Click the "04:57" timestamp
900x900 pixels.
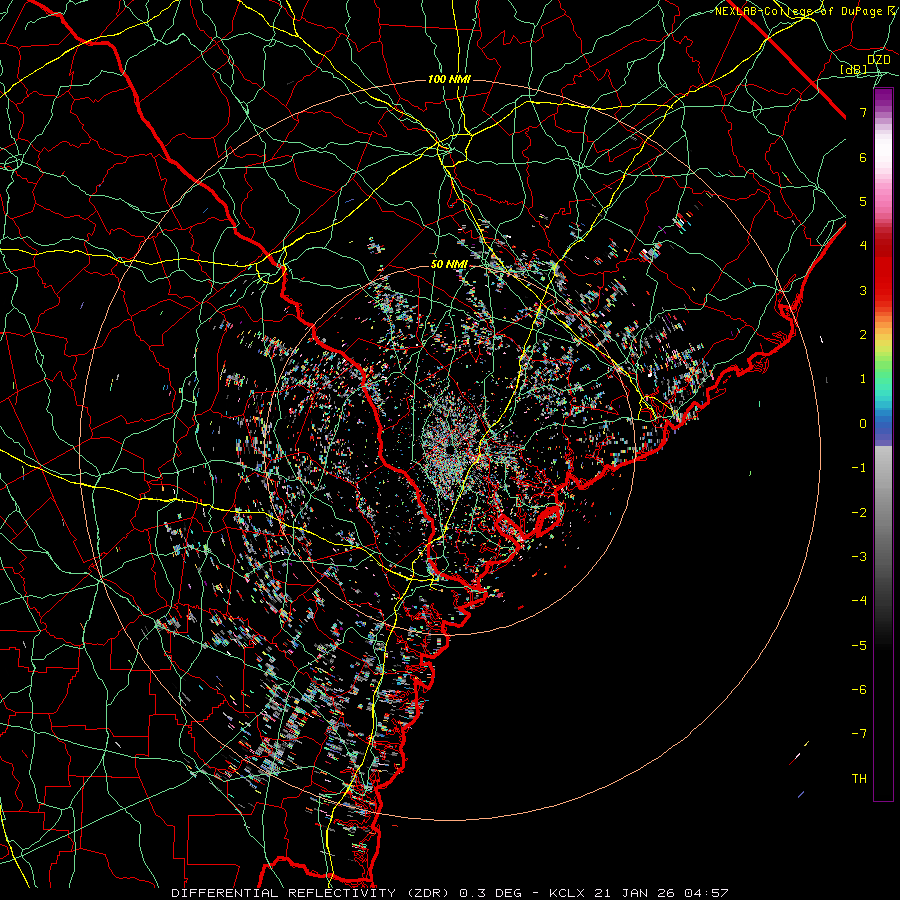click(705, 893)
